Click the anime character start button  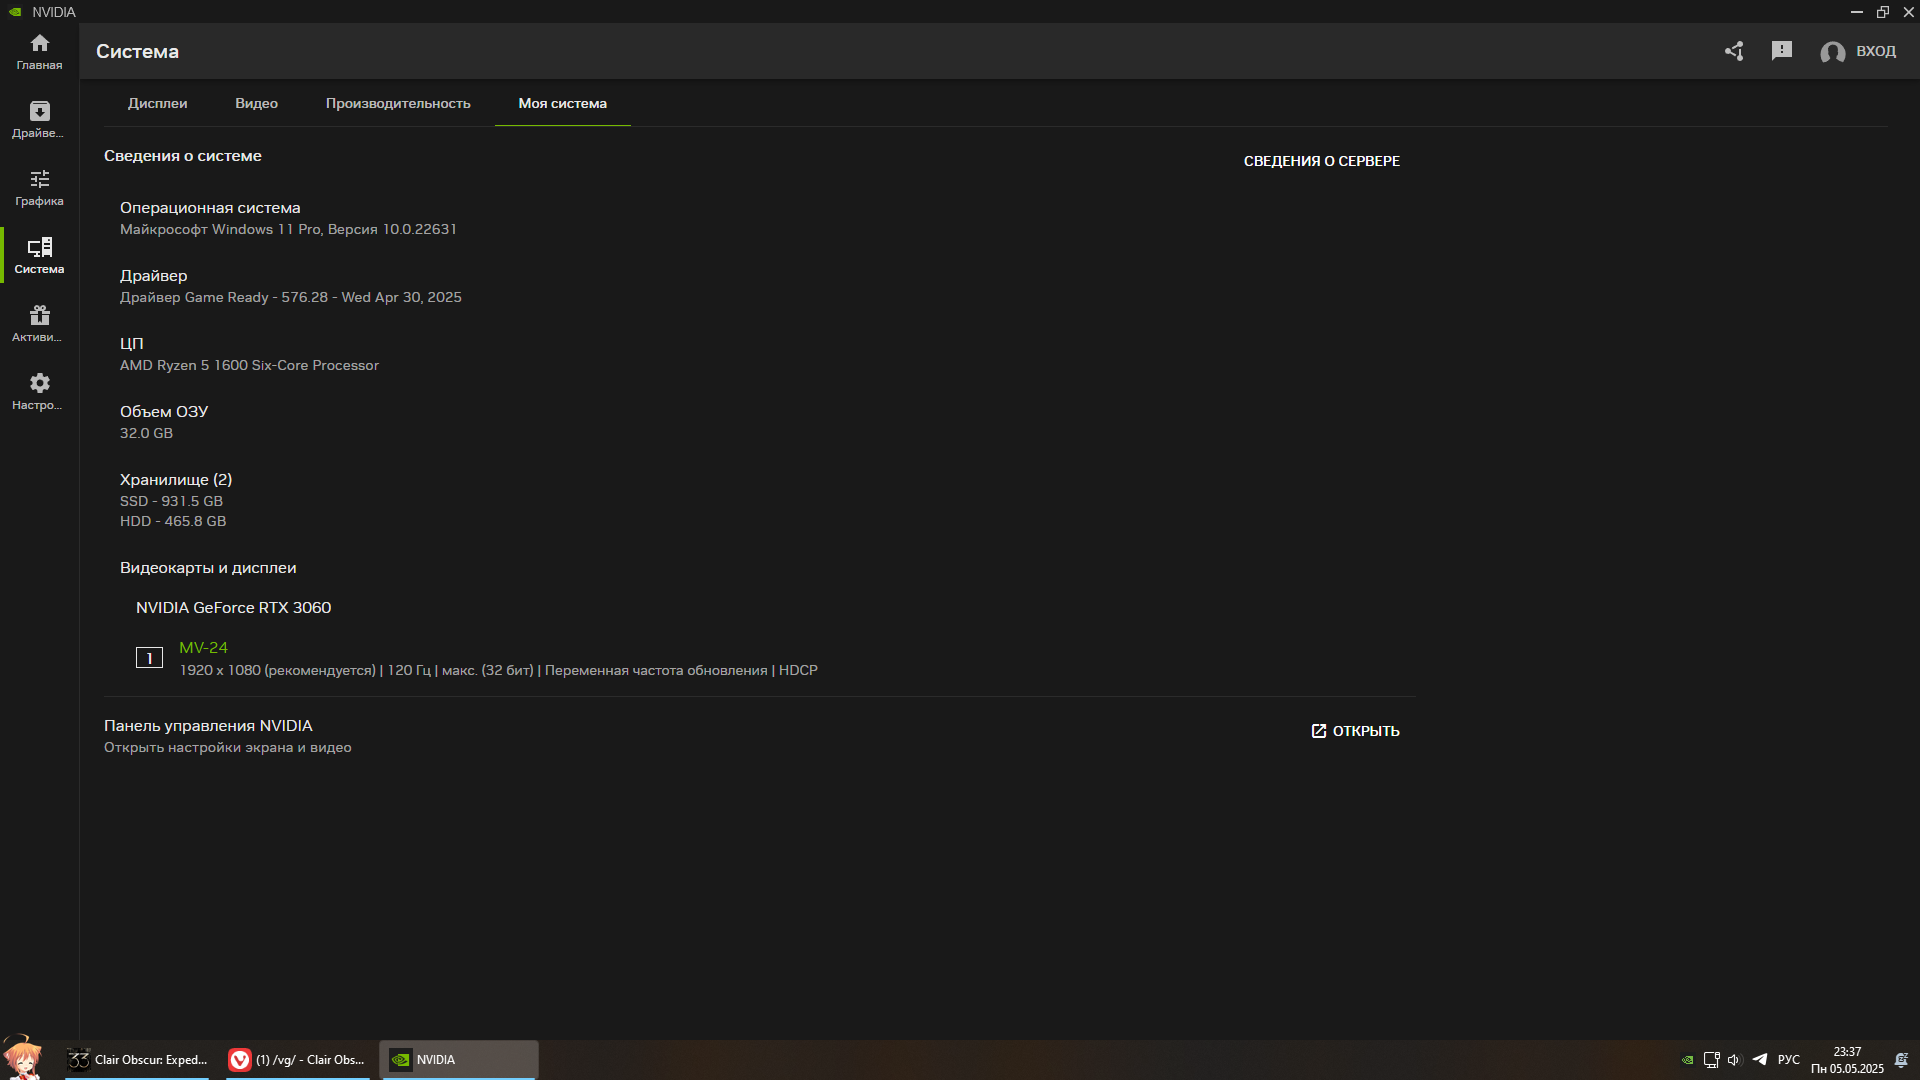click(22, 1058)
